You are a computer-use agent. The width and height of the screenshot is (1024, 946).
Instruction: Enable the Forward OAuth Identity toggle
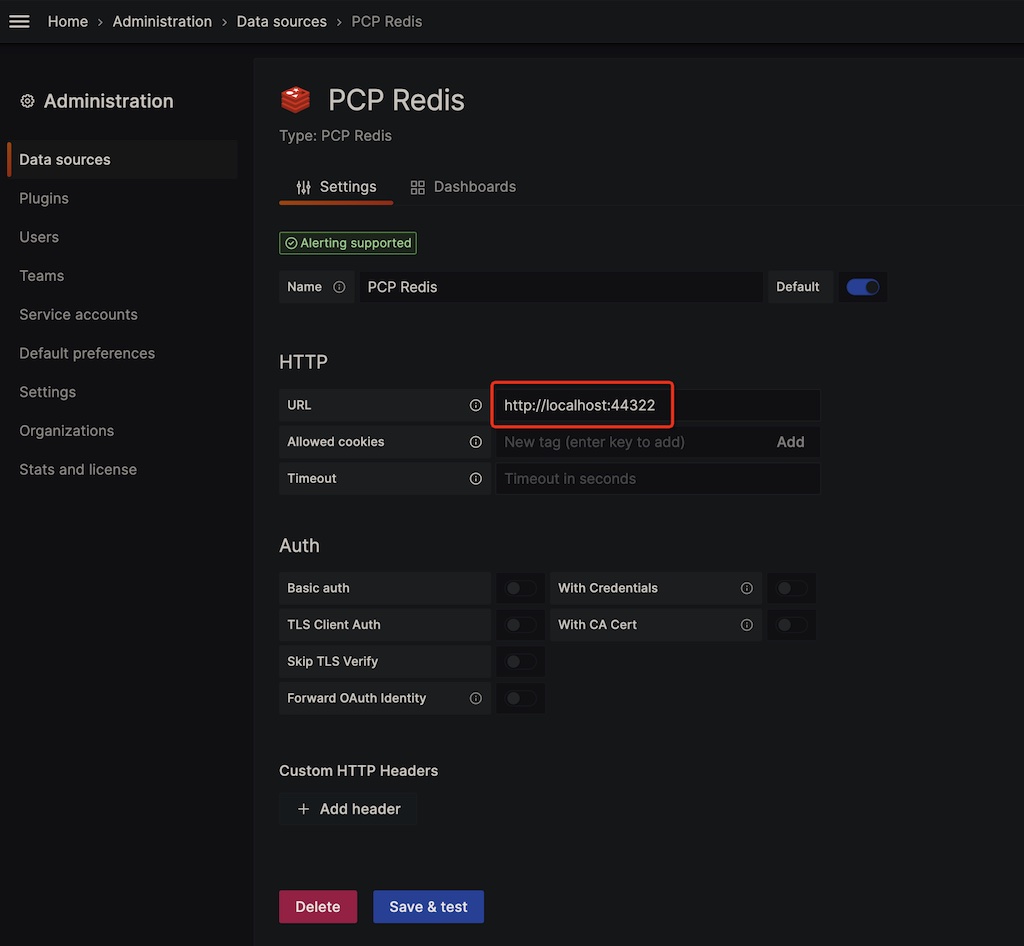coord(520,699)
